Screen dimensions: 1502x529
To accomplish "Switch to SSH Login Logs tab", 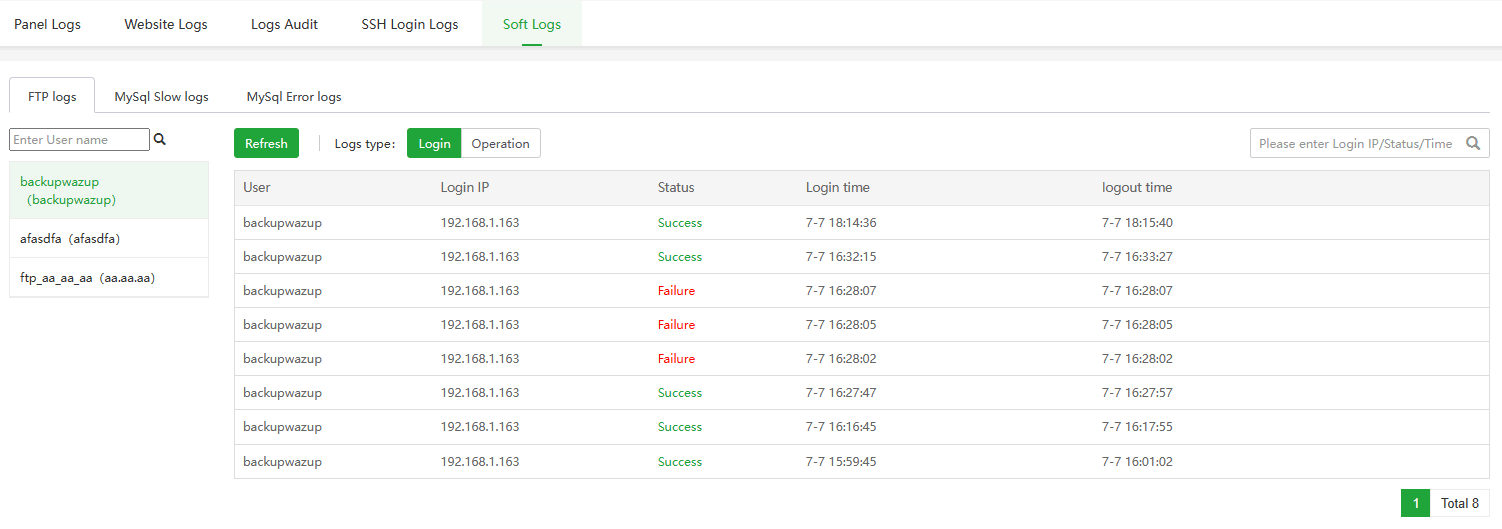I will pyautogui.click(x=410, y=24).
